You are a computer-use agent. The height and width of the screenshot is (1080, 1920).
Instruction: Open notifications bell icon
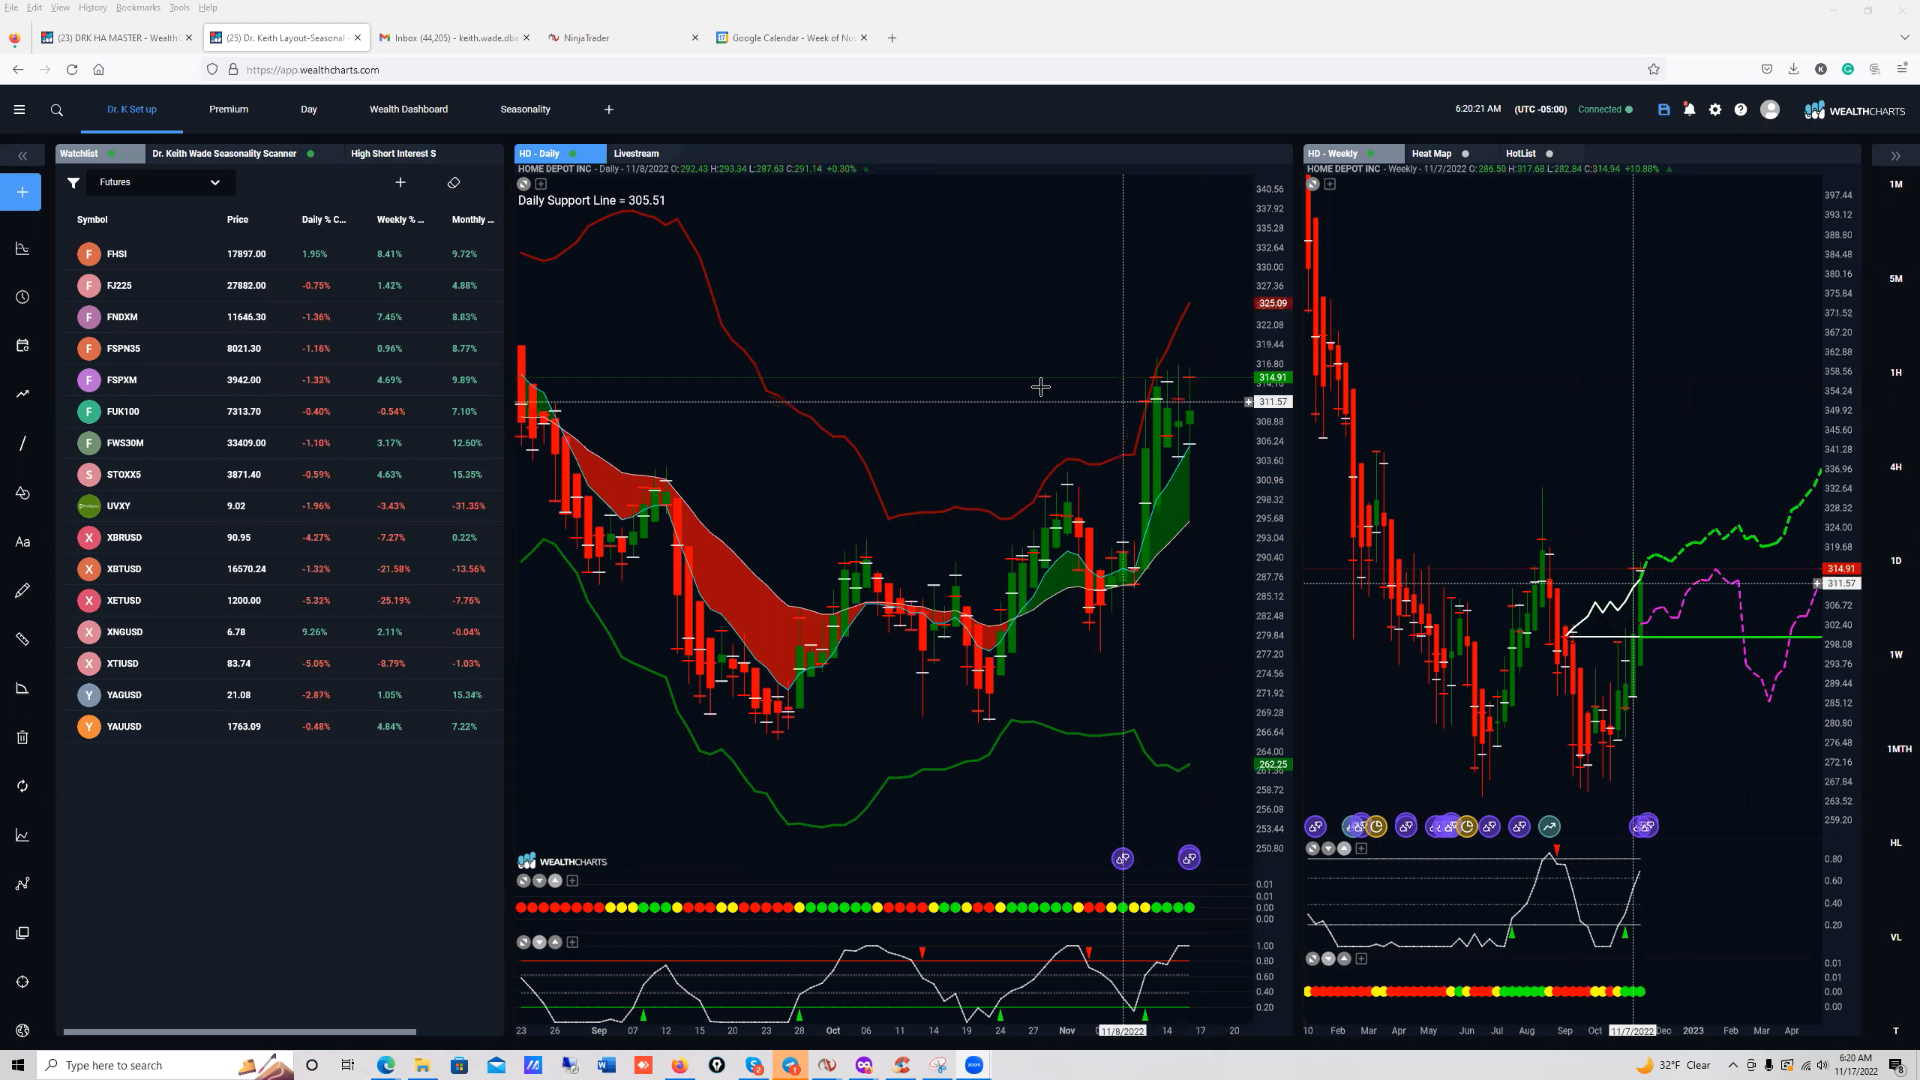click(x=1689, y=110)
